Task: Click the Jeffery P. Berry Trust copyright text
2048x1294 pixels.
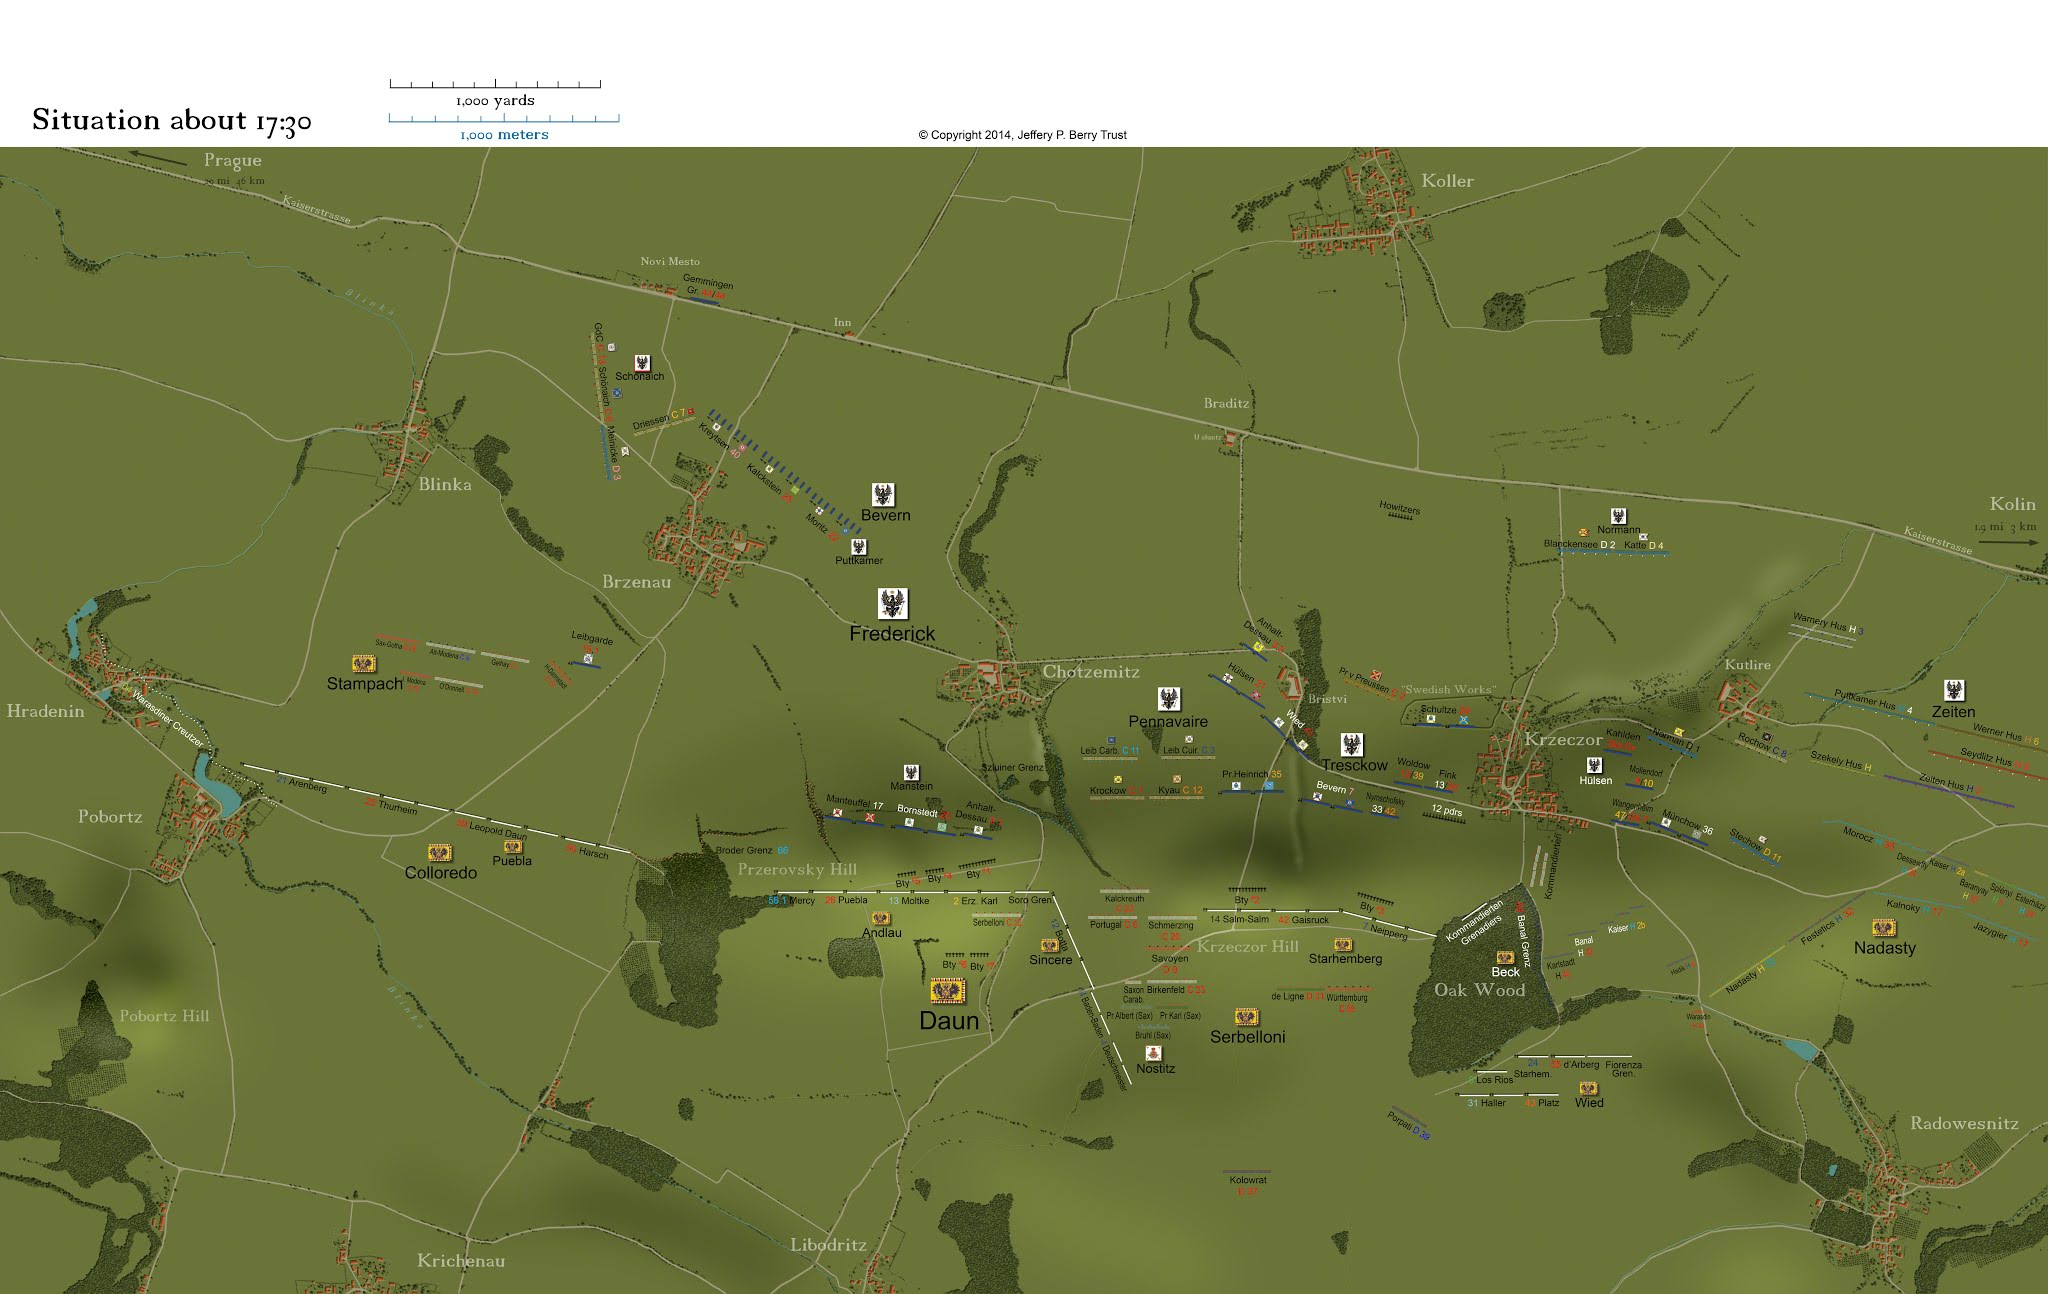Action: click(x=1022, y=133)
